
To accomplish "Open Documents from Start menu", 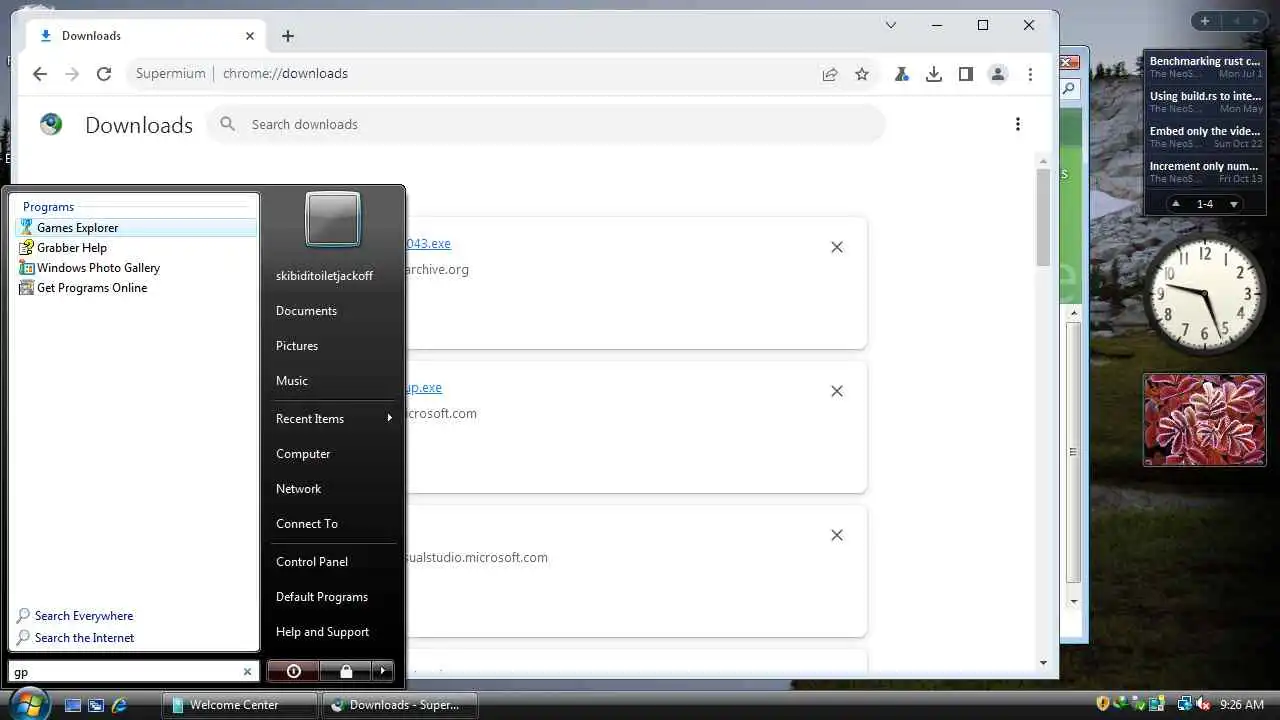I will click(333, 311).
